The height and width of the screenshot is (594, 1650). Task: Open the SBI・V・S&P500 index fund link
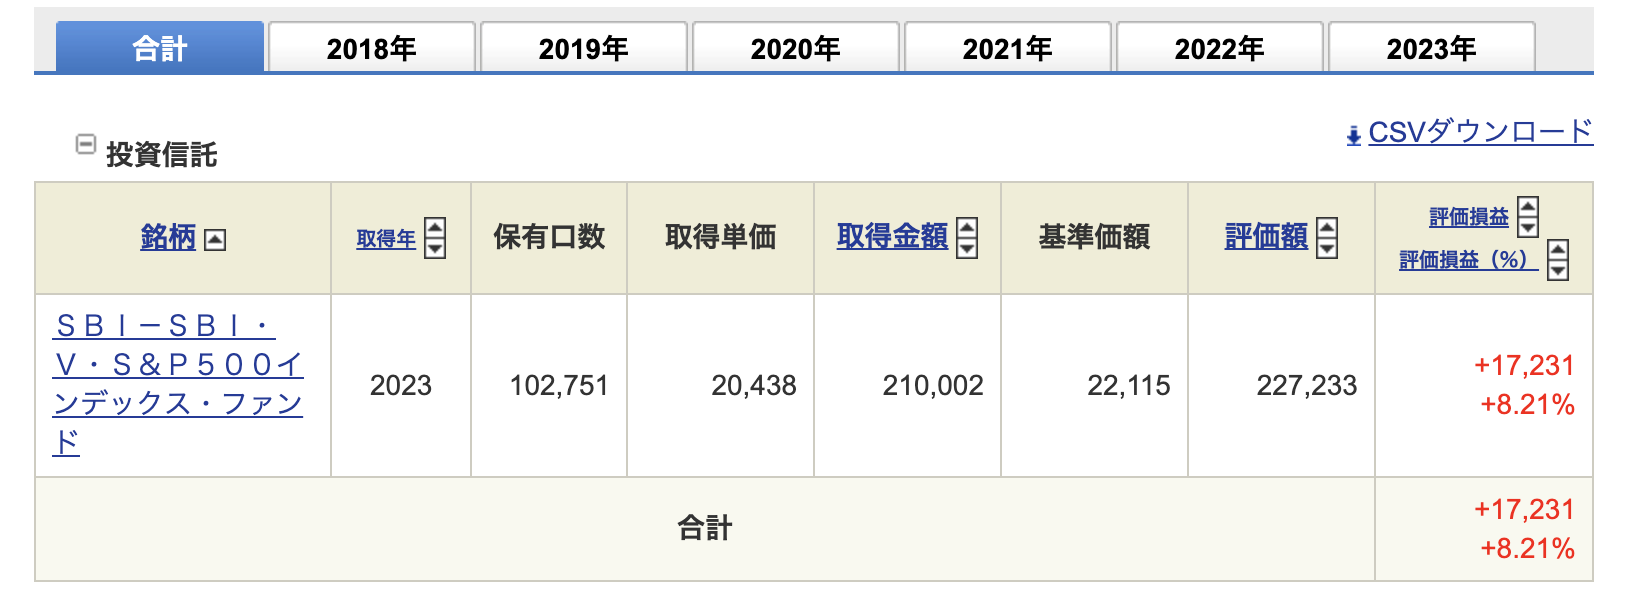pos(177,384)
